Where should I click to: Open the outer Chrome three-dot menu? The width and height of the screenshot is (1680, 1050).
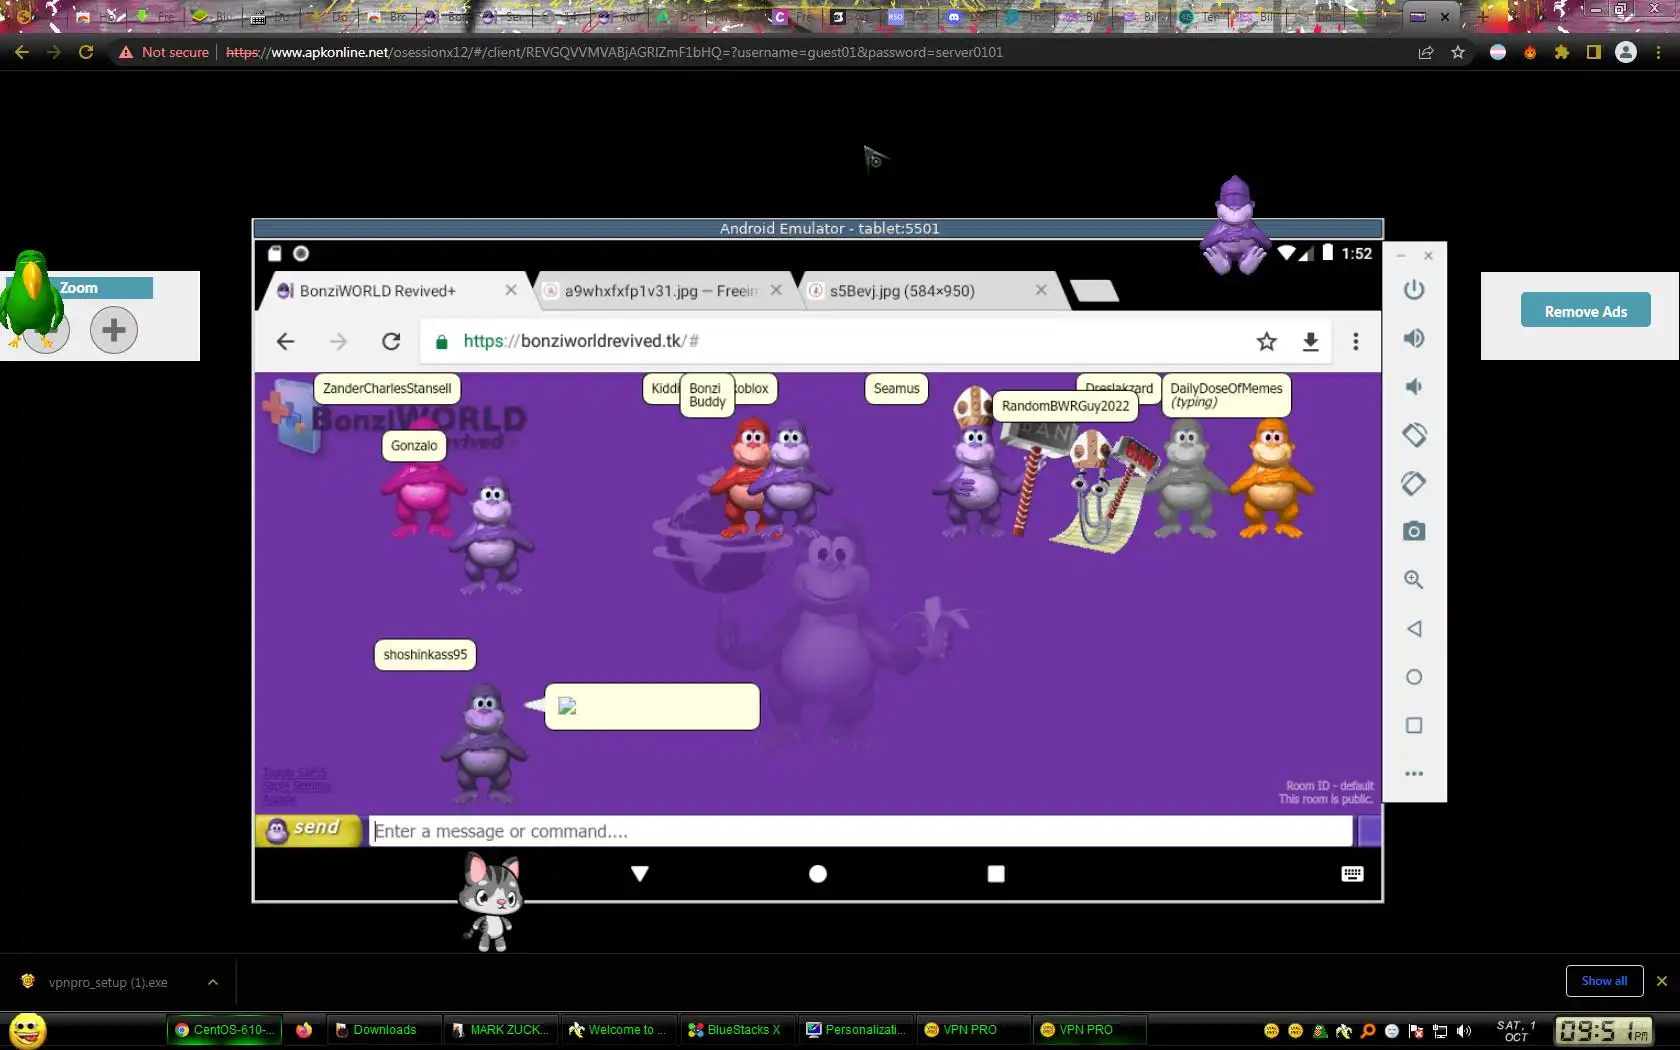(1658, 52)
